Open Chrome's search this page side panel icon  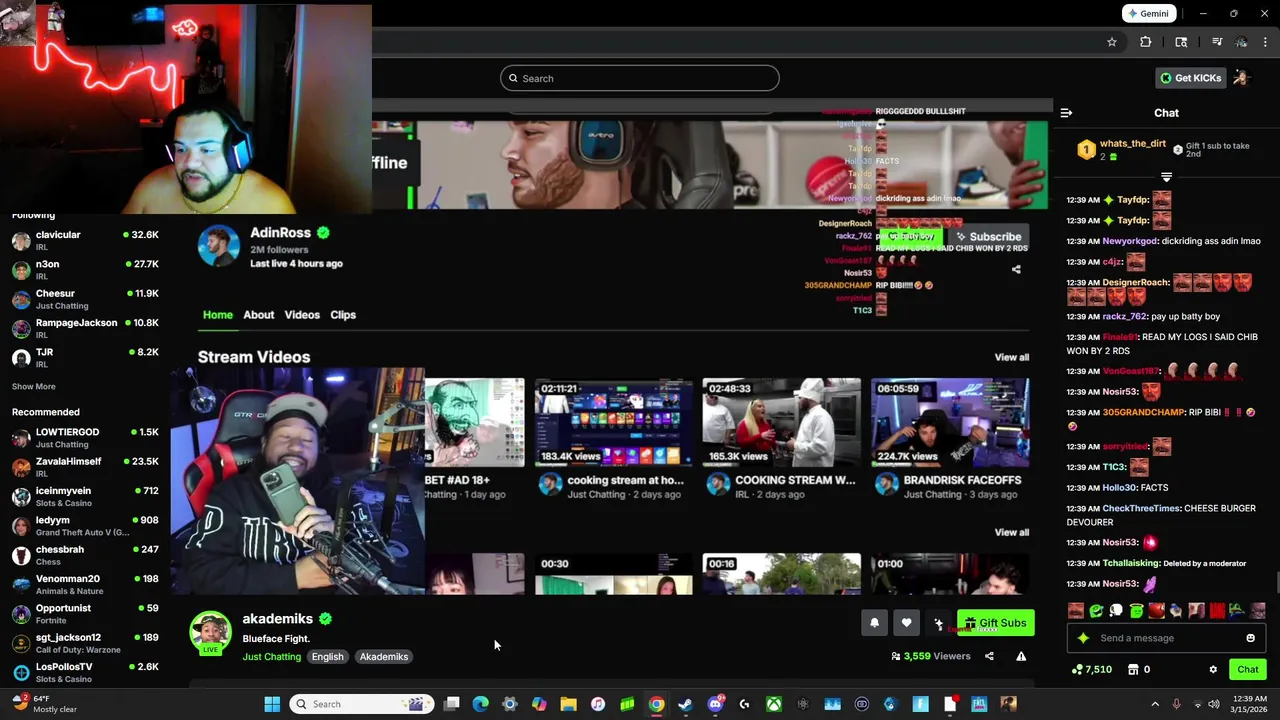coord(1181,42)
